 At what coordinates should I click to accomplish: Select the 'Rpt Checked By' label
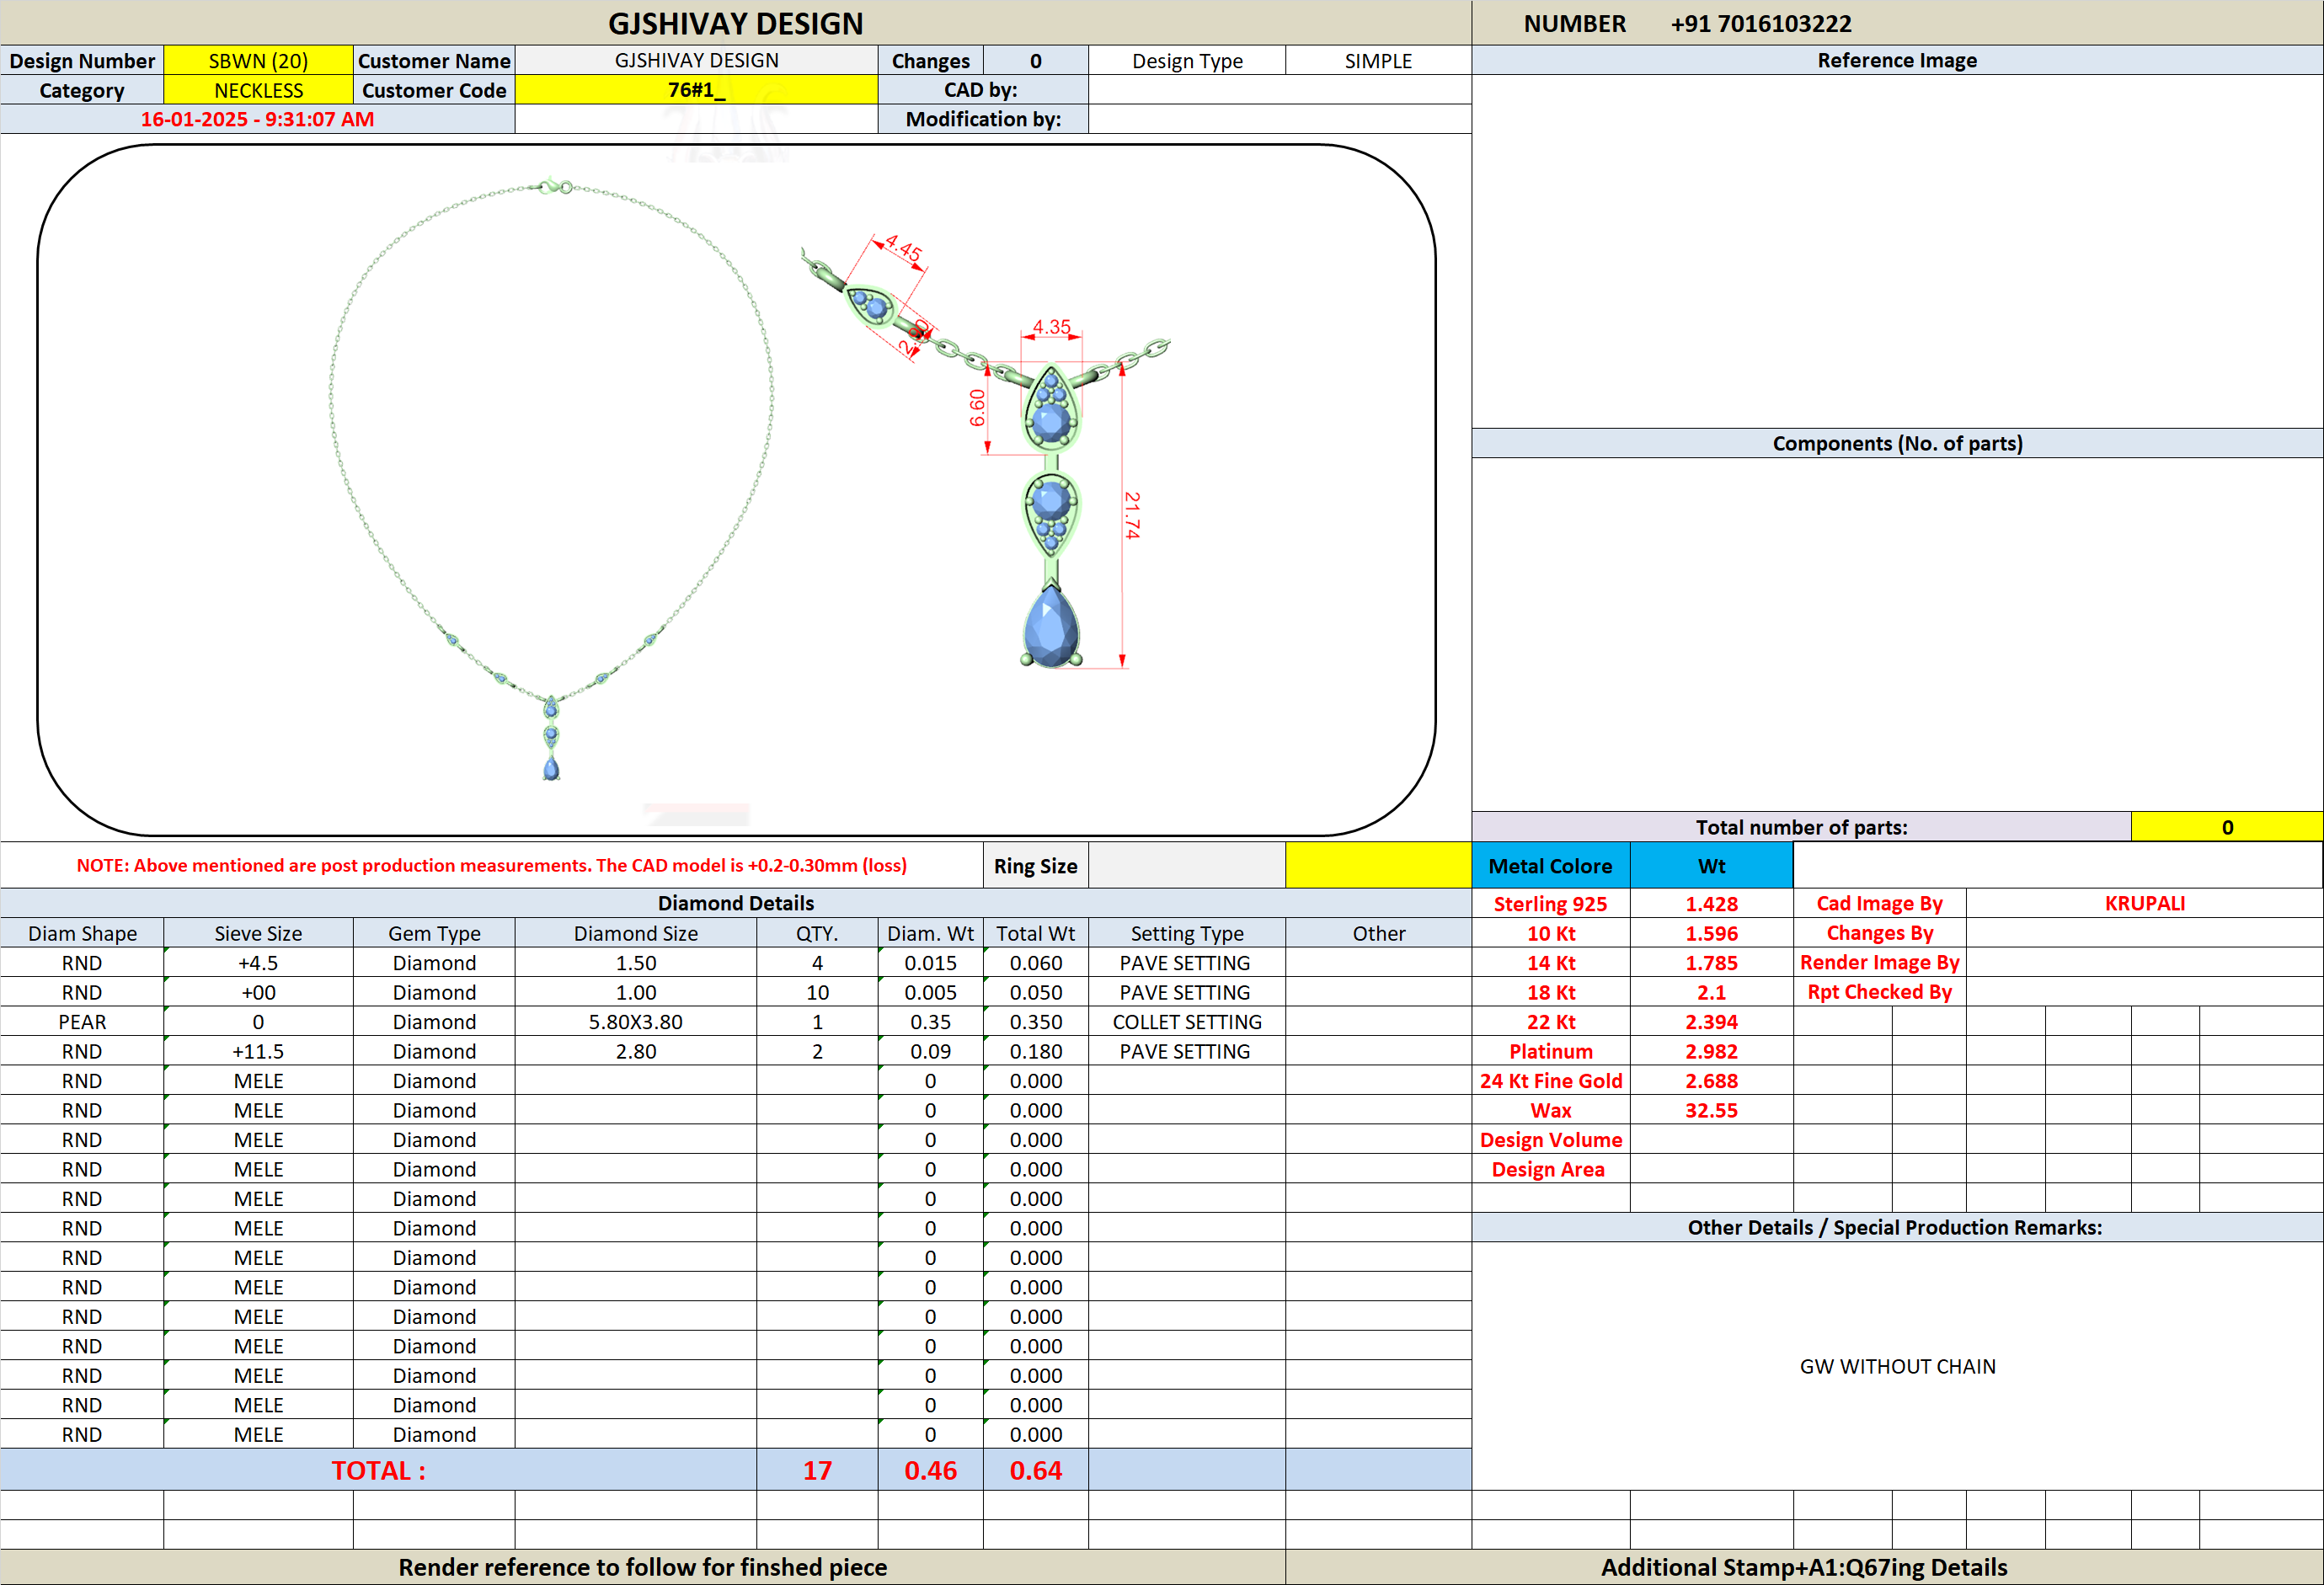click(x=1879, y=992)
